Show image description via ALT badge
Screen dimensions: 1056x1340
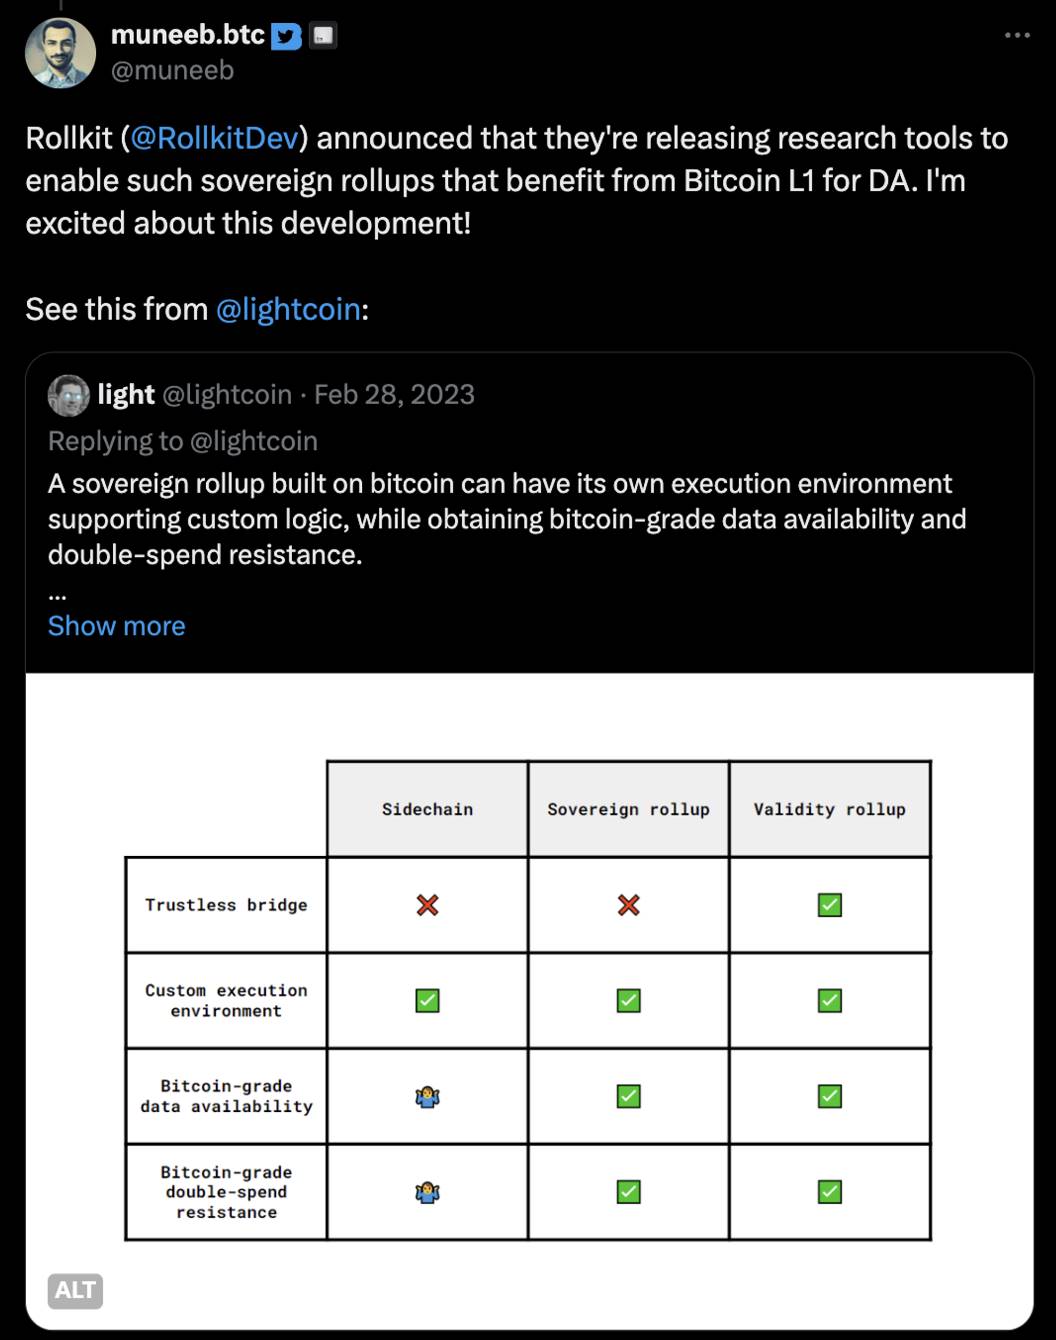pyautogui.click(x=75, y=1290)
